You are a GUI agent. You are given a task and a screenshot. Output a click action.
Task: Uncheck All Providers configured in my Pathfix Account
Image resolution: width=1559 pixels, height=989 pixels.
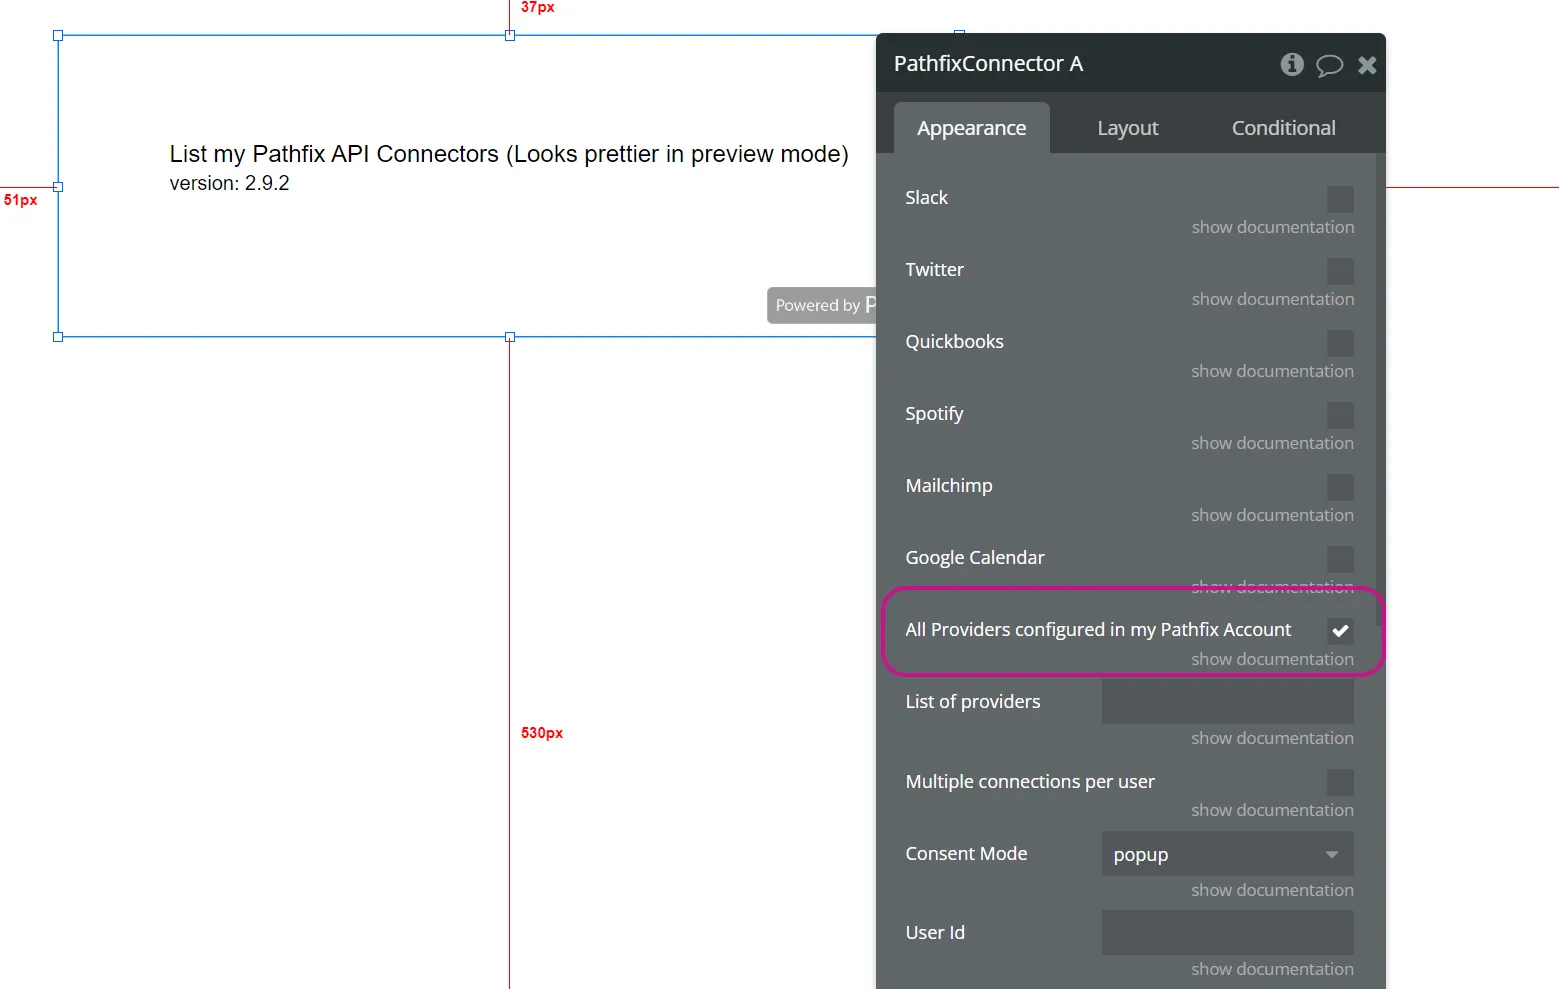tap(1341, 631)
